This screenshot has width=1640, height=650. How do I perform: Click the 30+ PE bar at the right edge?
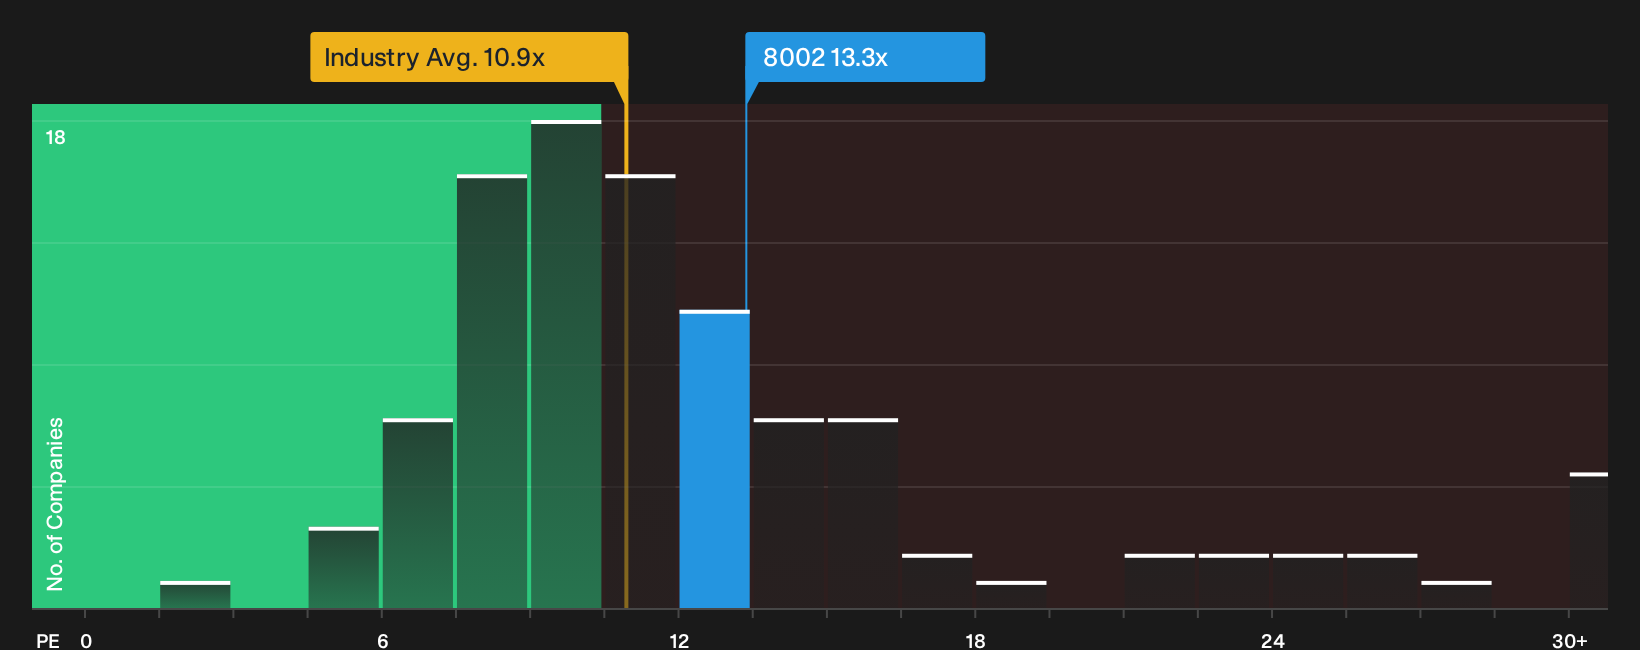[x=1589, y=541]
